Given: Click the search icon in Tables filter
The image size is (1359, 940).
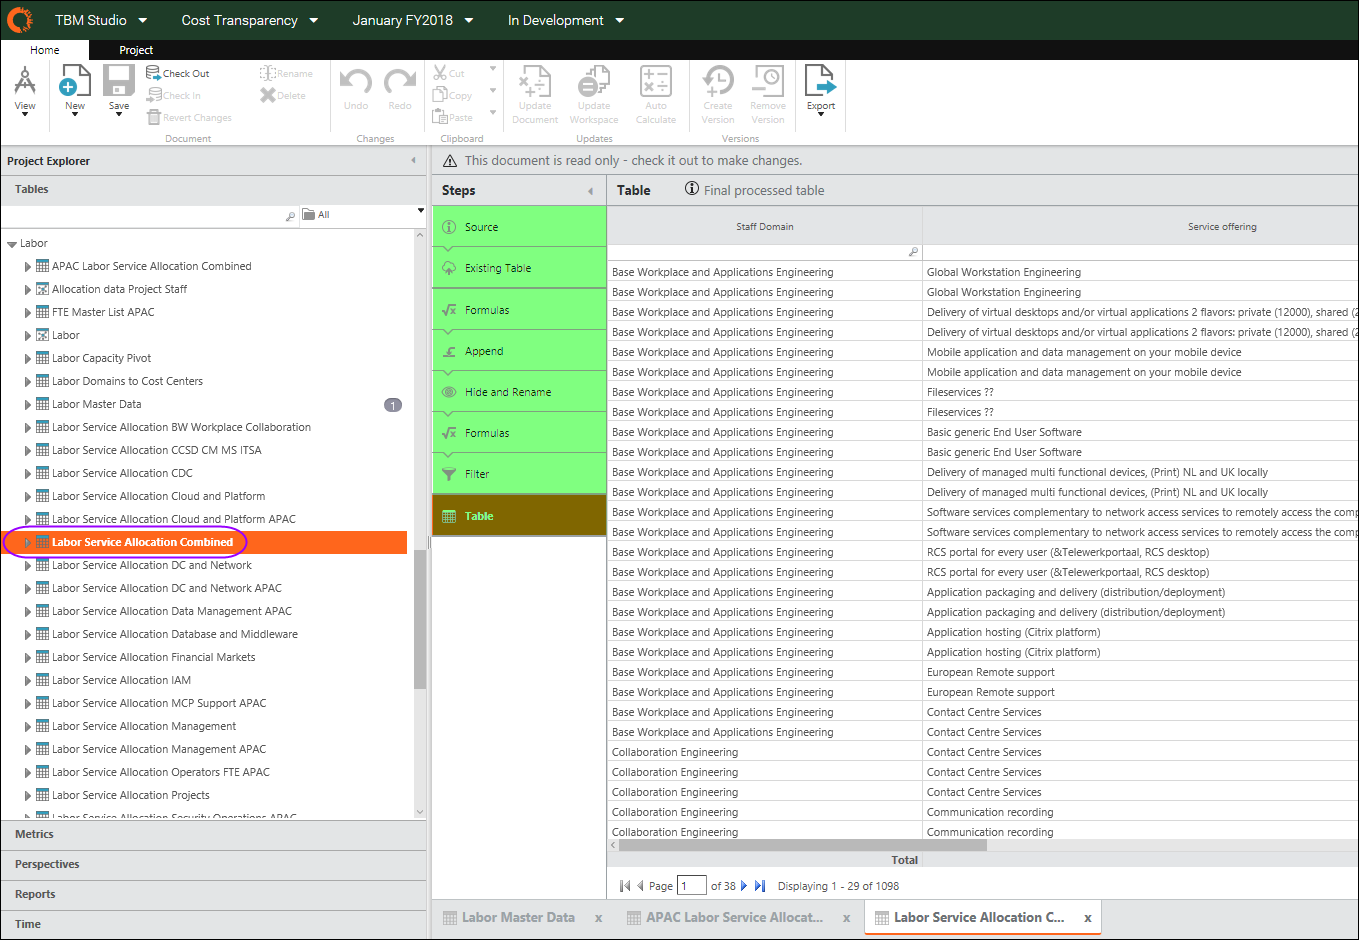Looking at the screenshot, I should click(290, 215).
